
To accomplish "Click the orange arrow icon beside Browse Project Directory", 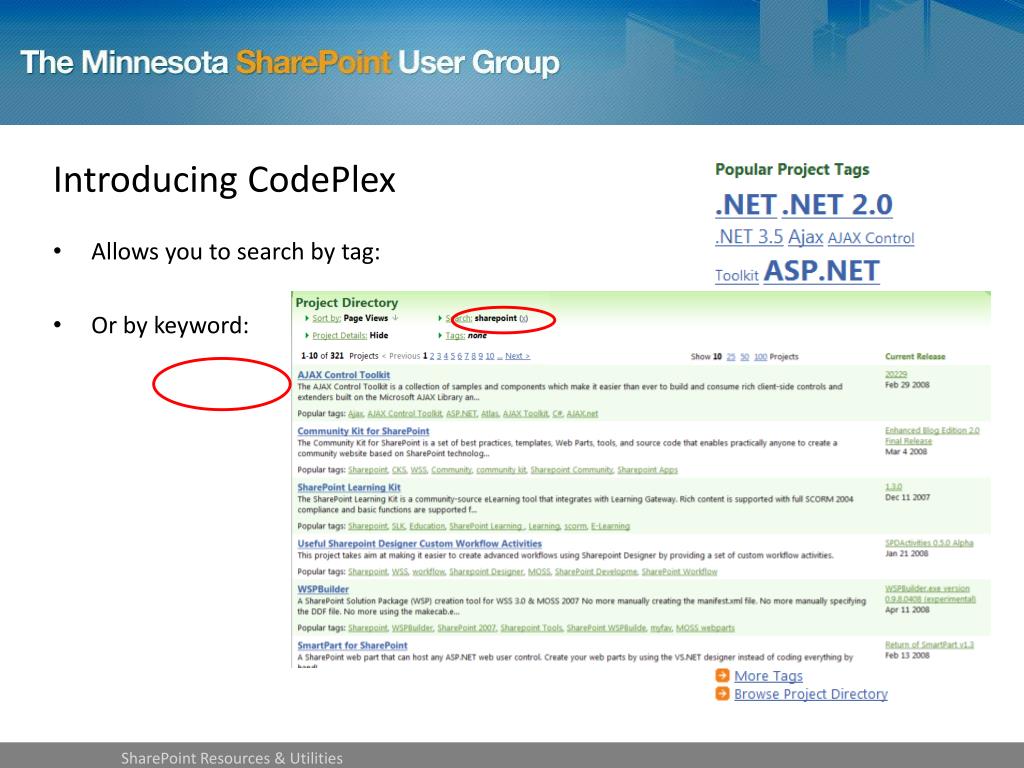I will coord(722,694).
